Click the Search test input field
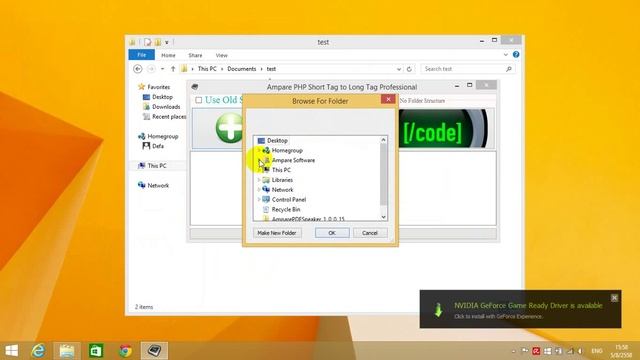Viewport: 640px width, 360px height. pos(463,69)
